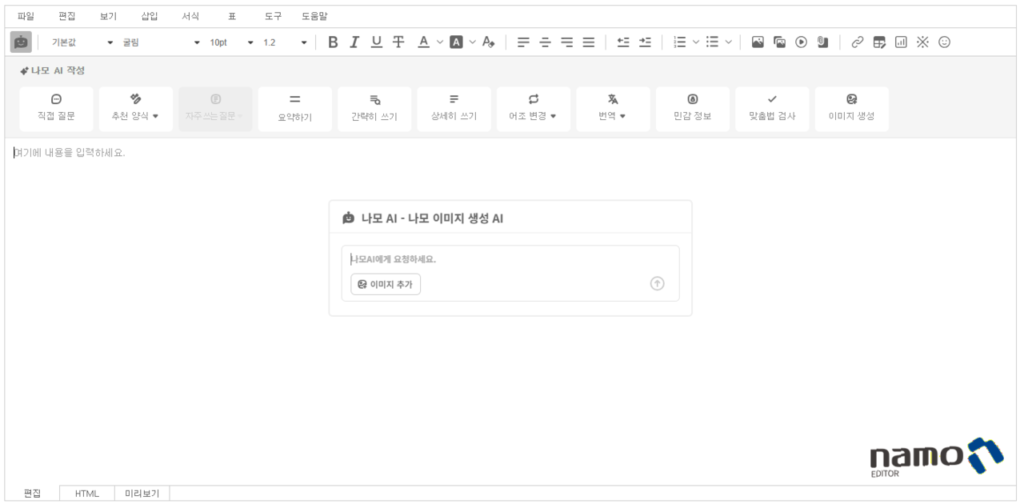
Task: Open the emoji picker smiley icon
Action: pyautogui.click(x=944, y=42)
